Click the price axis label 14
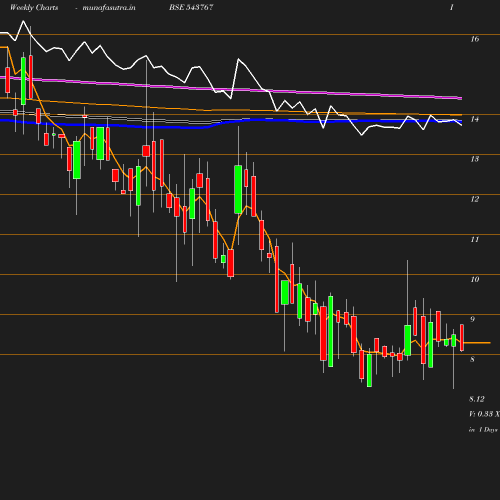500x500 pixels. (x=475, y=119)
